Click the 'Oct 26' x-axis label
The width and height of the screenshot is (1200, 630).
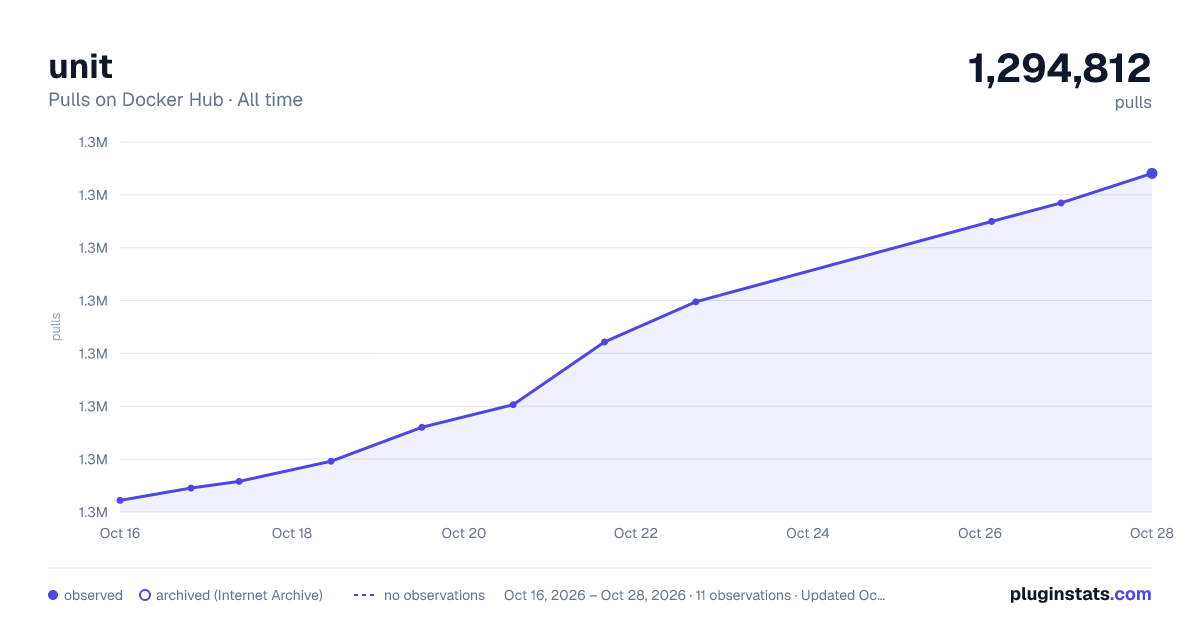(980, 533)
